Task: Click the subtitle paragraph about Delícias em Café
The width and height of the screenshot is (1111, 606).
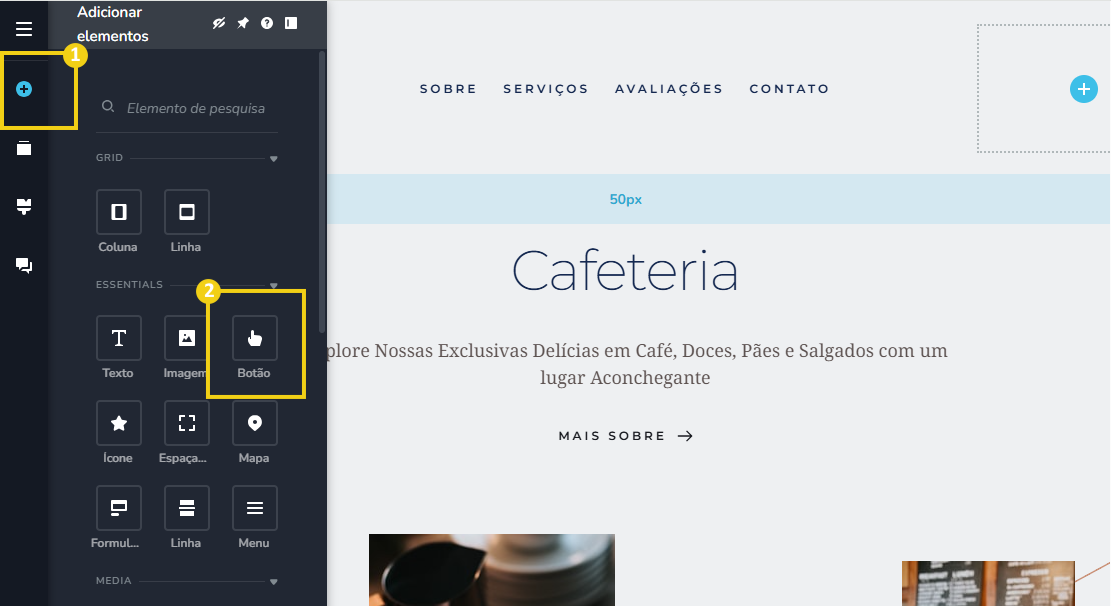Action: [636, 364]
